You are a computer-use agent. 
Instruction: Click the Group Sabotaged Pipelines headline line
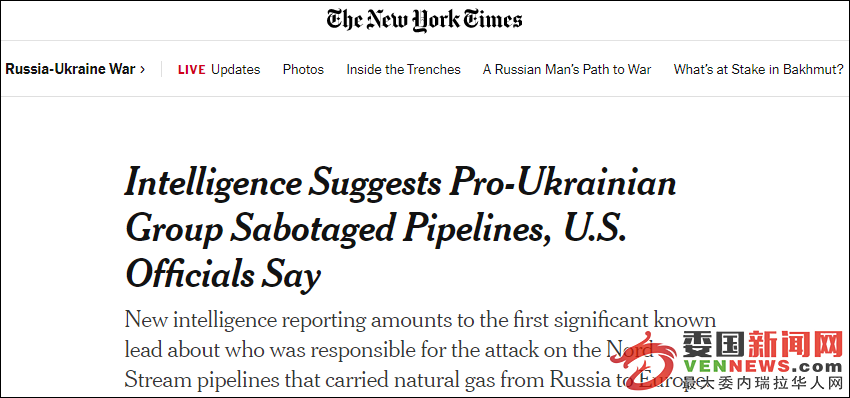coord(376,229)
